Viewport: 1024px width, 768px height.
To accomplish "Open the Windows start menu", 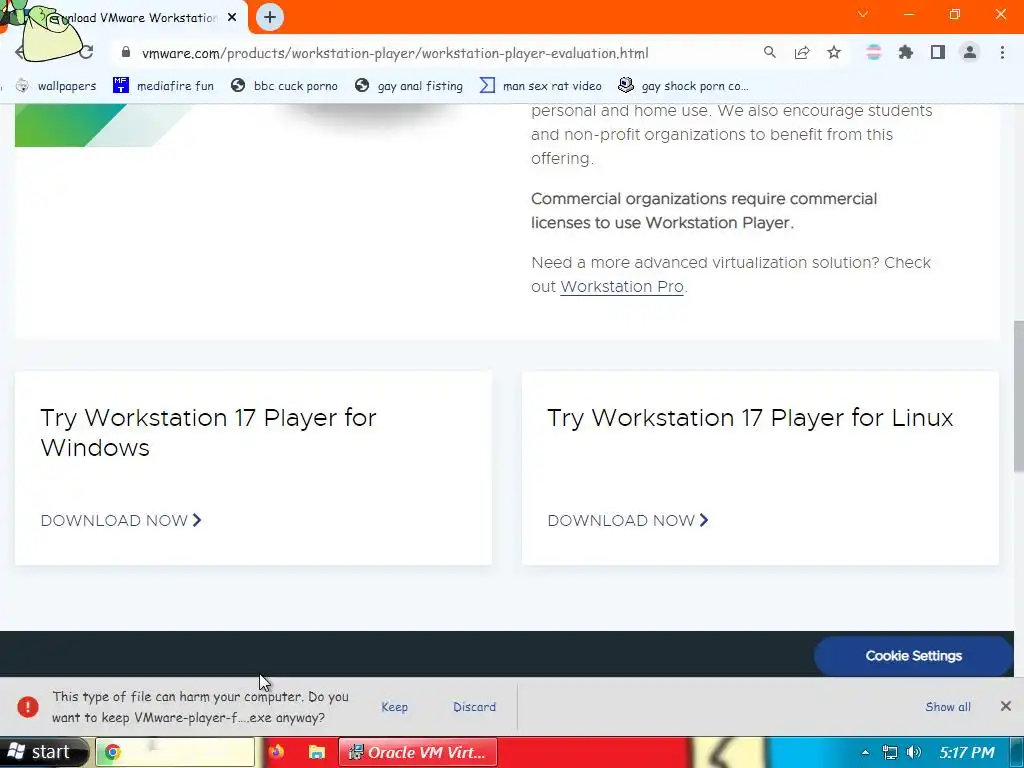I will [x=43, y=752].
